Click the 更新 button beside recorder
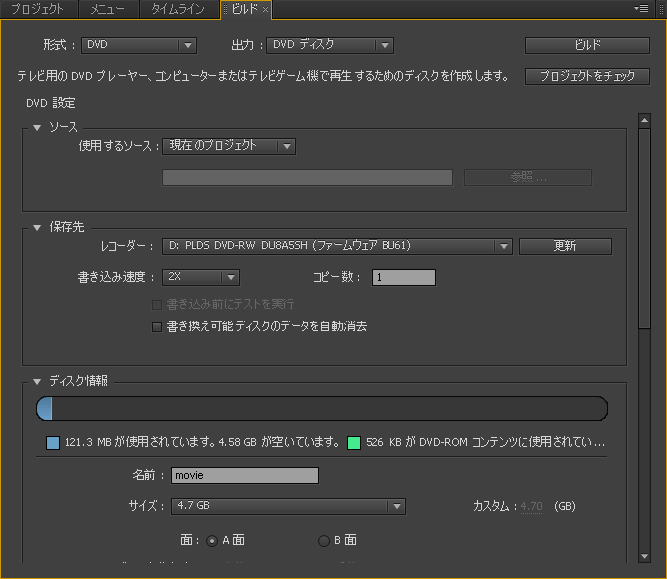The height and width of the screenshot is (579, 667). click(x=565, y=246)
